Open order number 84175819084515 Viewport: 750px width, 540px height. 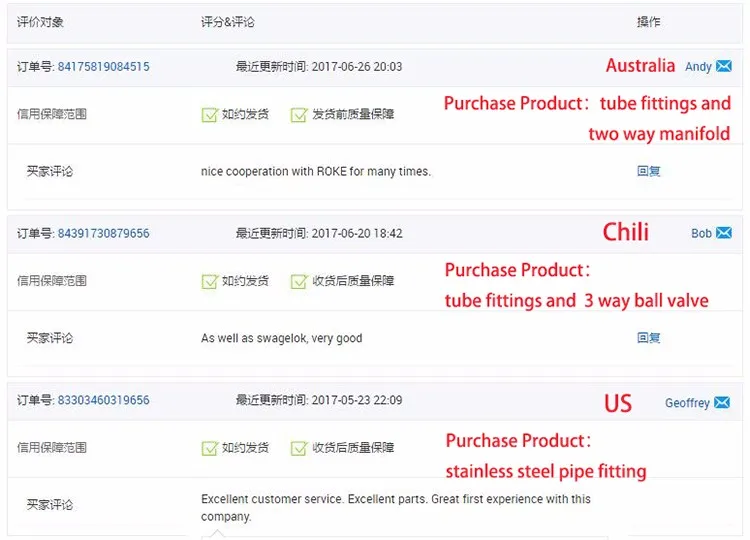tap(103, 67)
